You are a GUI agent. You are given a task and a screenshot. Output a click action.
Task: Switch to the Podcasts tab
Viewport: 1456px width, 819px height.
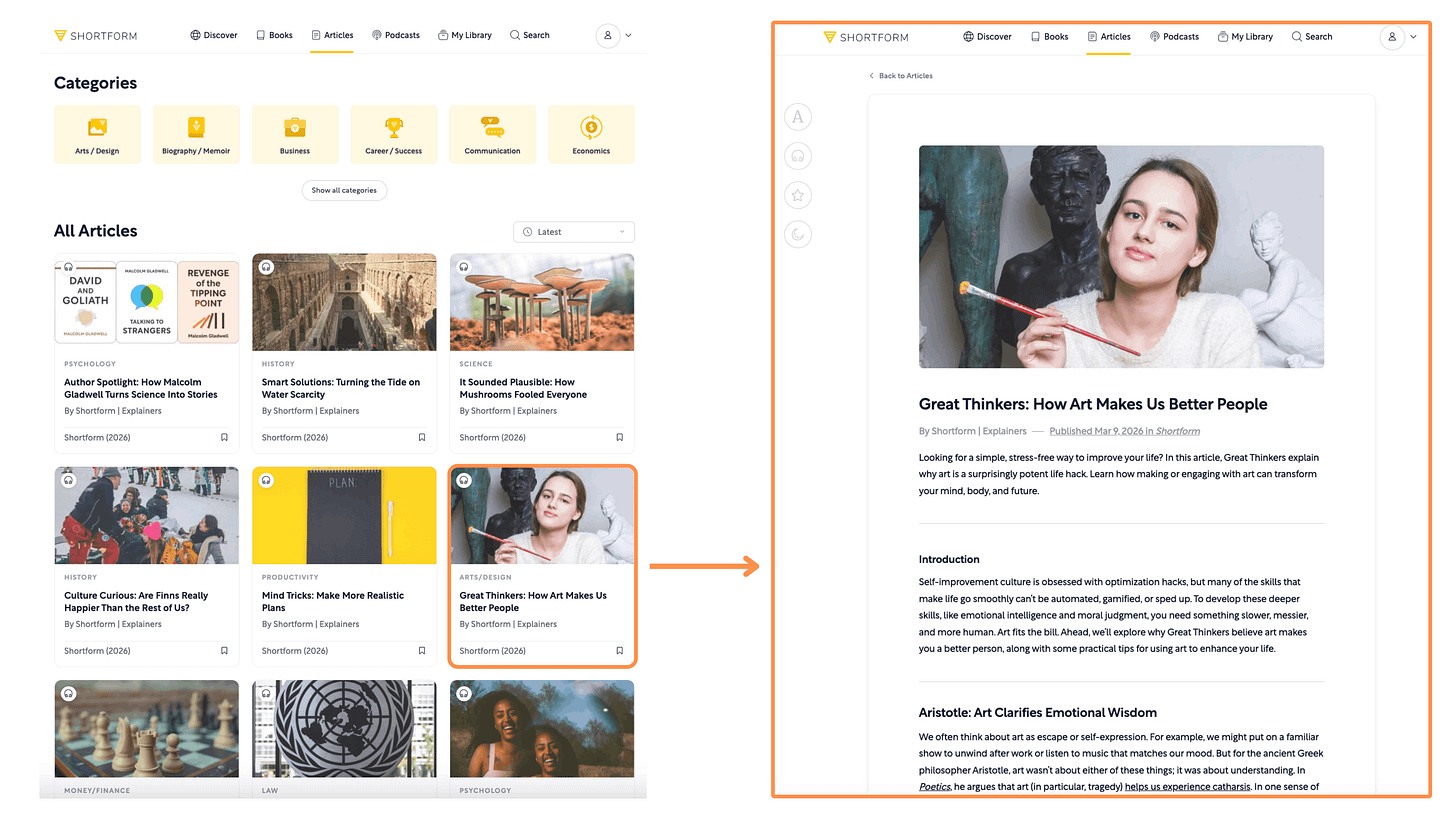pyautogui.click(x=396, y=35)
